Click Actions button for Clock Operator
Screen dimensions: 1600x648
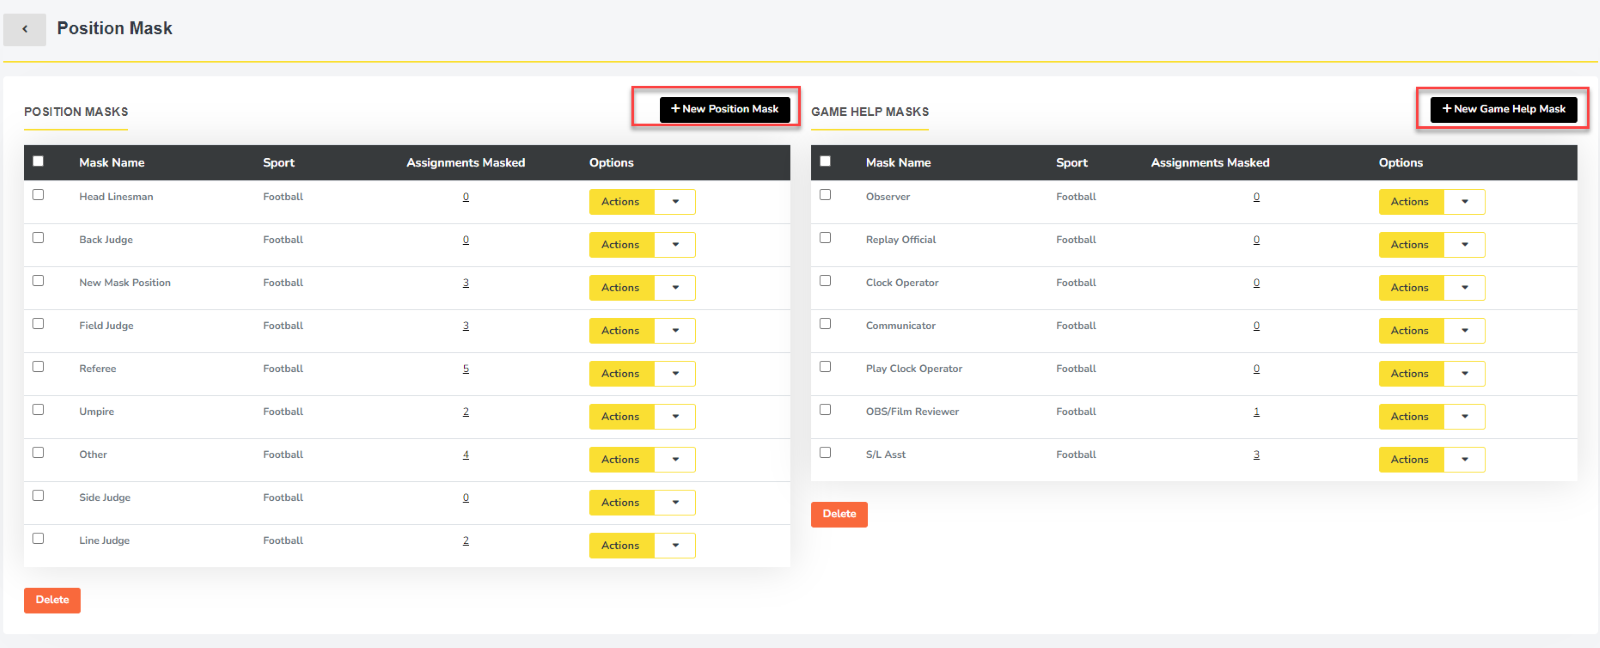coord(1410,288)
